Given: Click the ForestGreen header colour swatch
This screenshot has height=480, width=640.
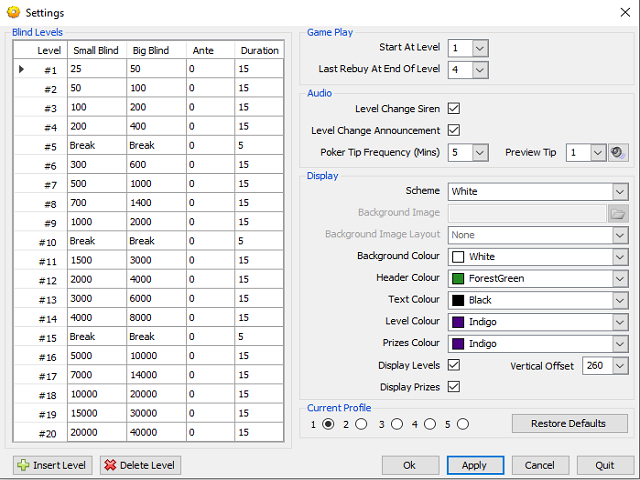Looking at the screenshot, I should coord(458,278).
